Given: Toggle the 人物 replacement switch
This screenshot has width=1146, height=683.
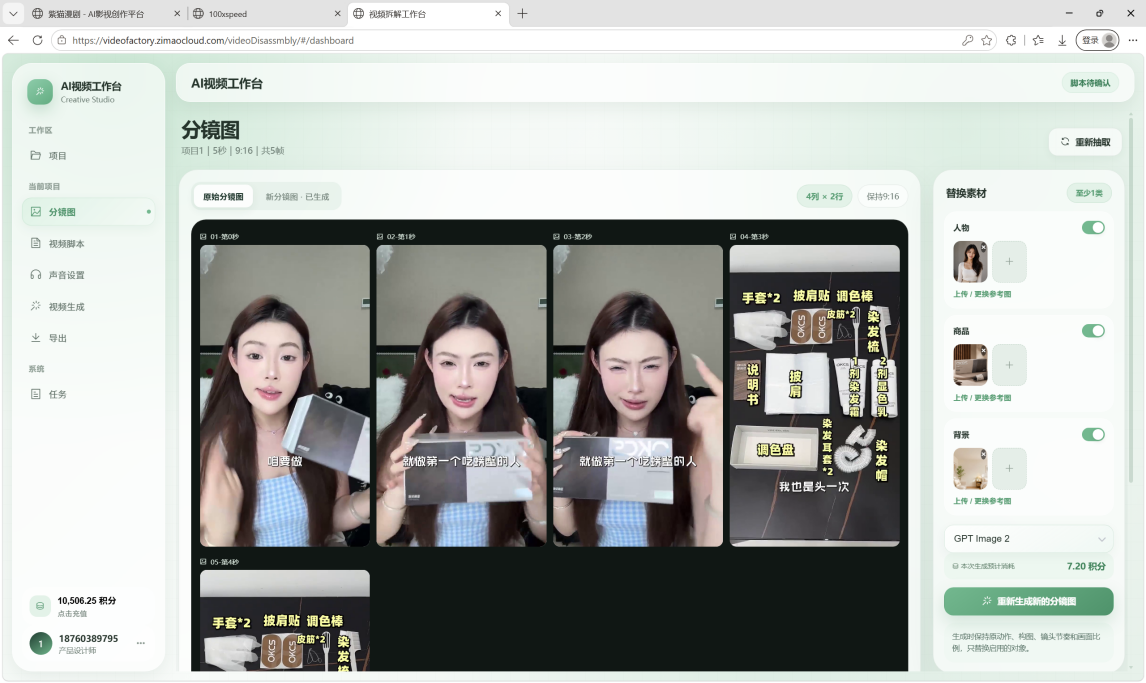Looking at the screenshot, I should tap(1093, 228).
